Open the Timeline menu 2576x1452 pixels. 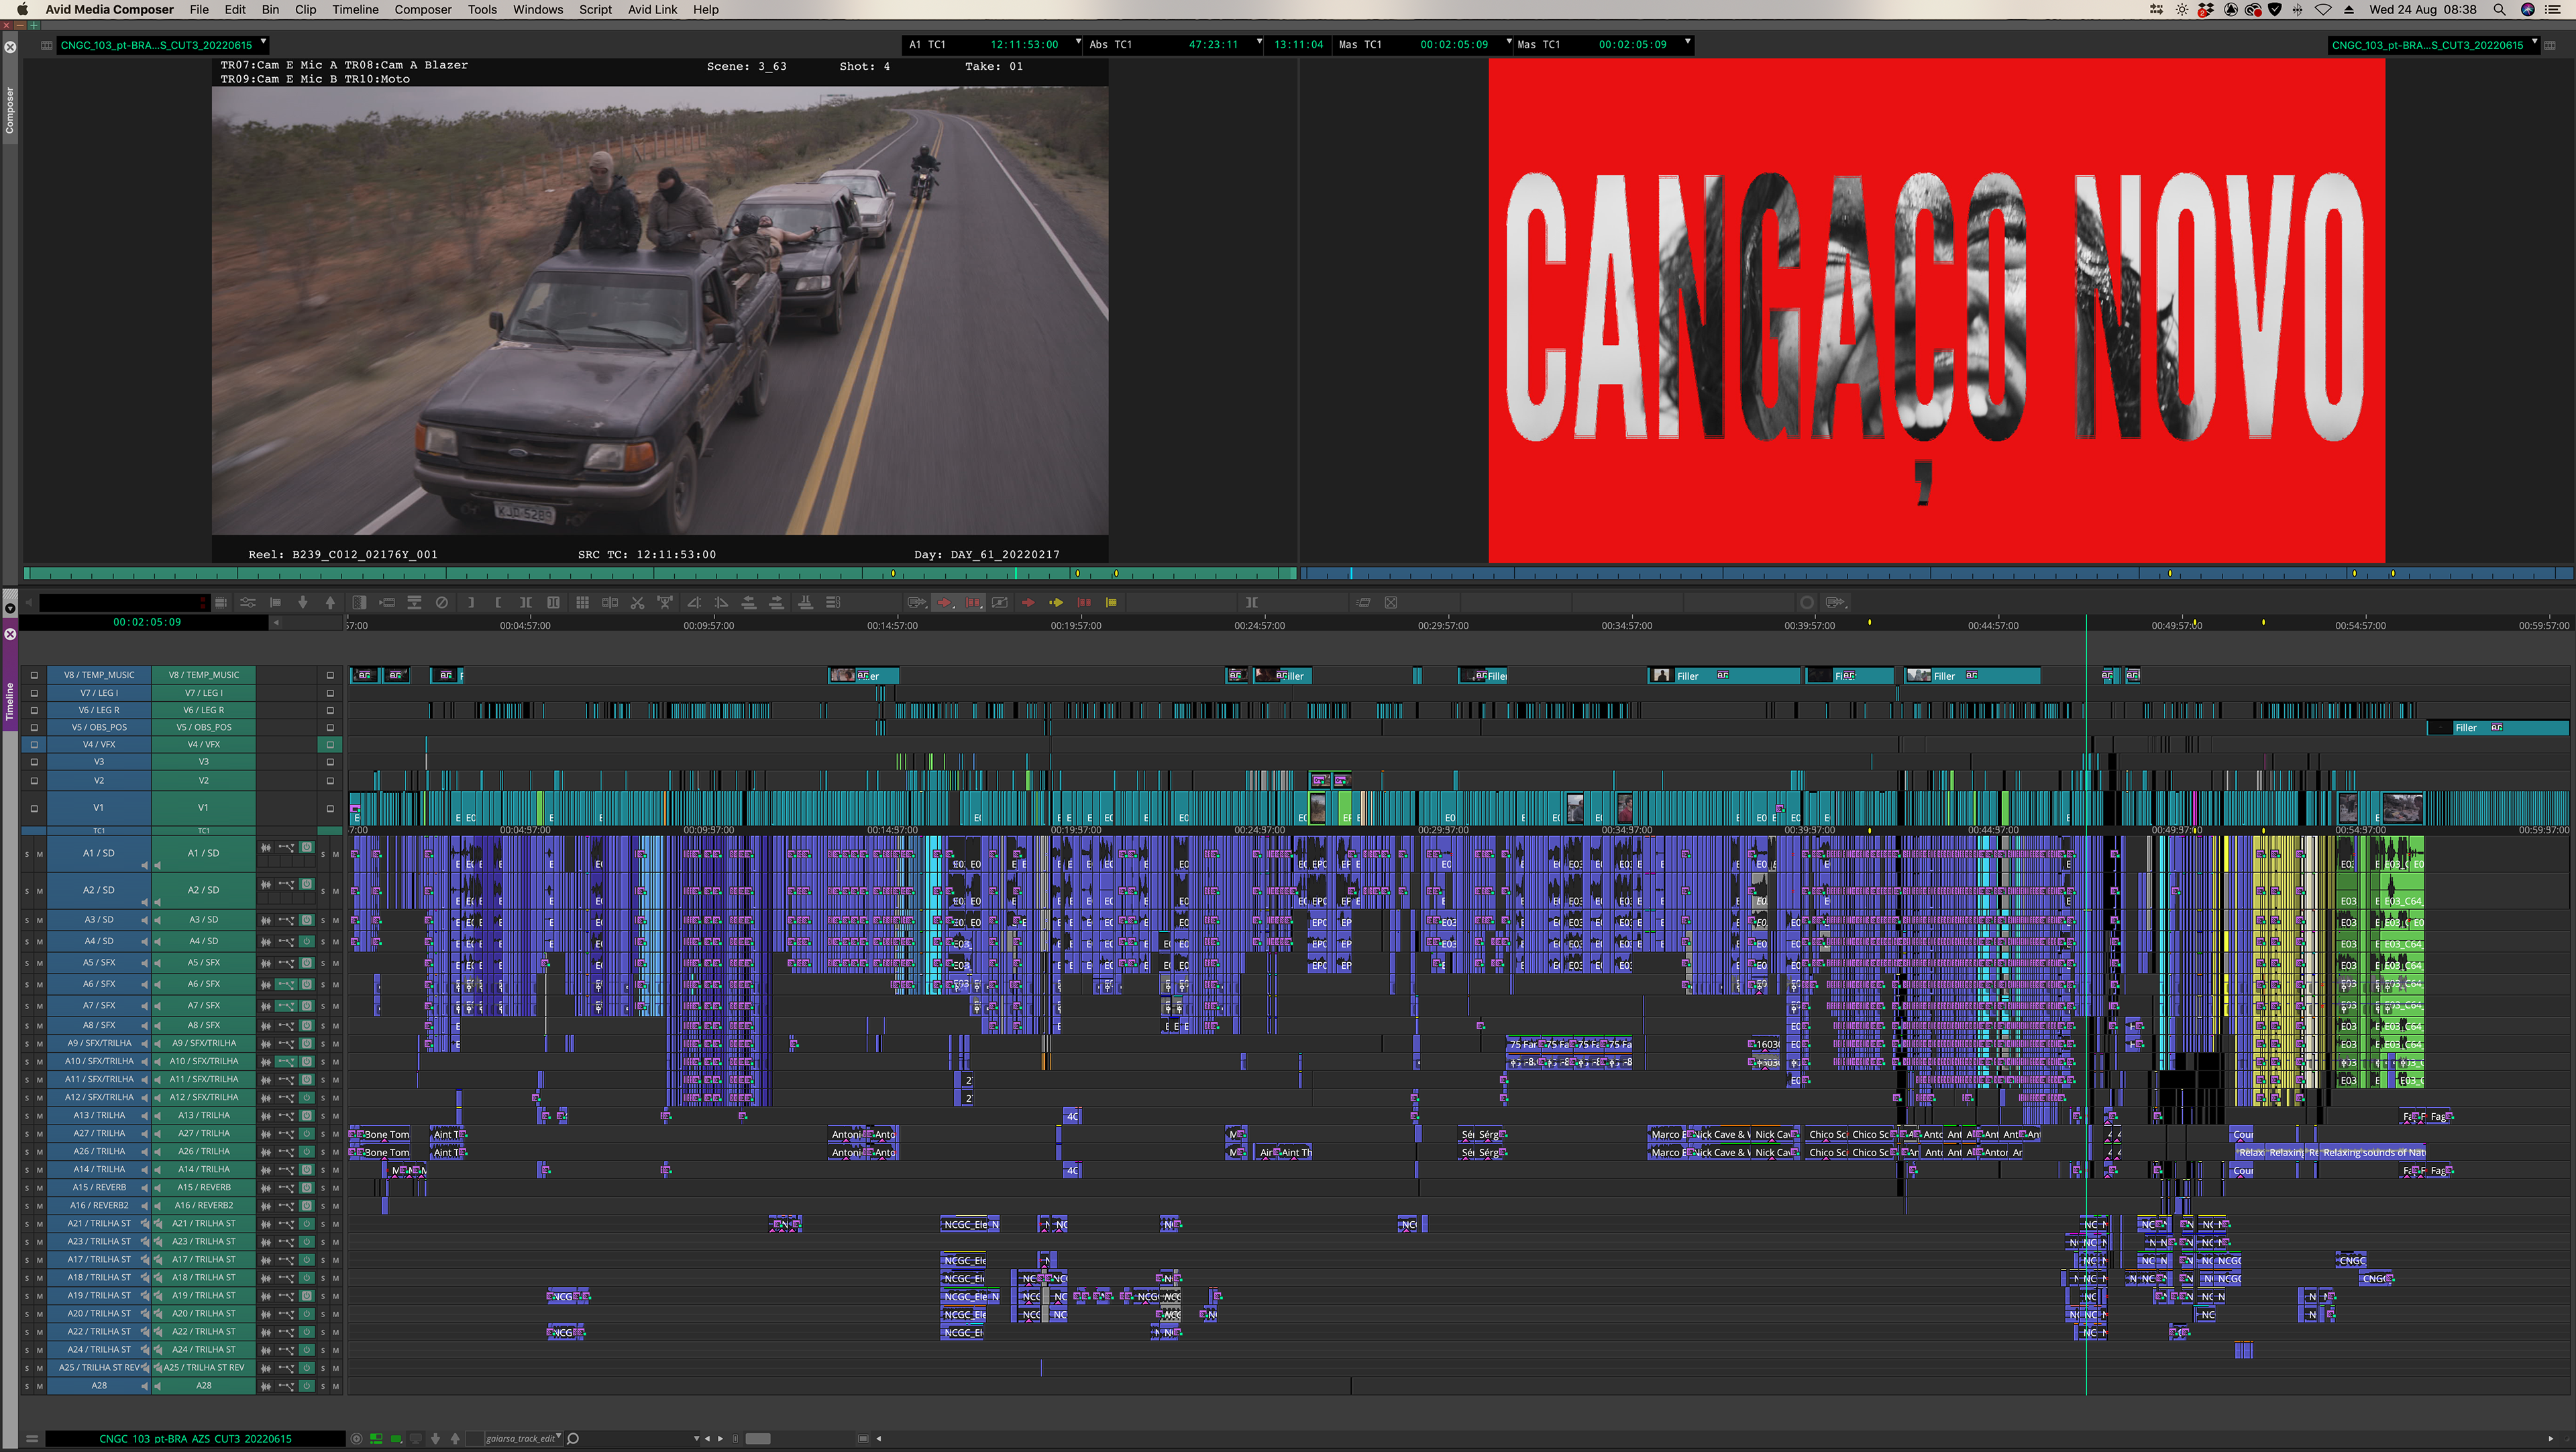[355, 9]
